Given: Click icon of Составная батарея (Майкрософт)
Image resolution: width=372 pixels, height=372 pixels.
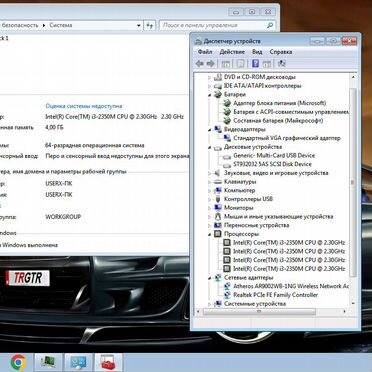Looking at the screenshot, I should [227, 120].
